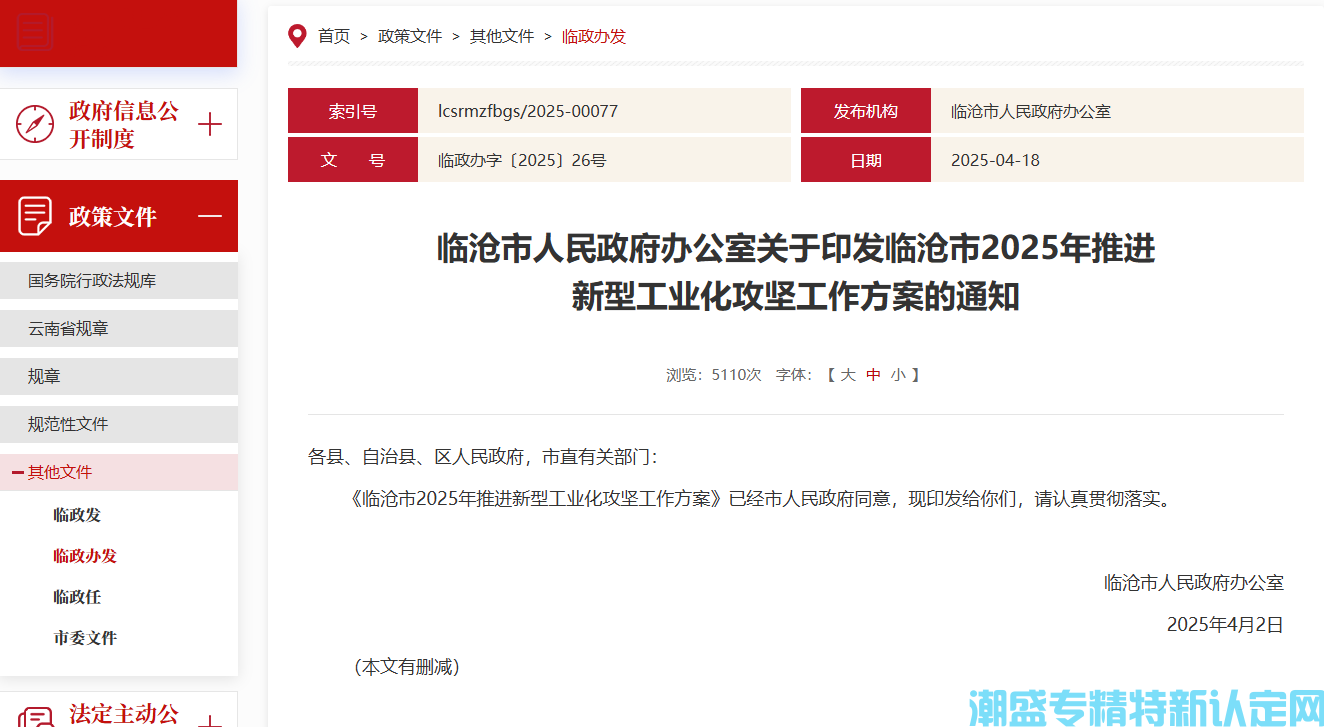
Task: Go to 政策文件 in breadcrumb
Action: pos(410,36)
